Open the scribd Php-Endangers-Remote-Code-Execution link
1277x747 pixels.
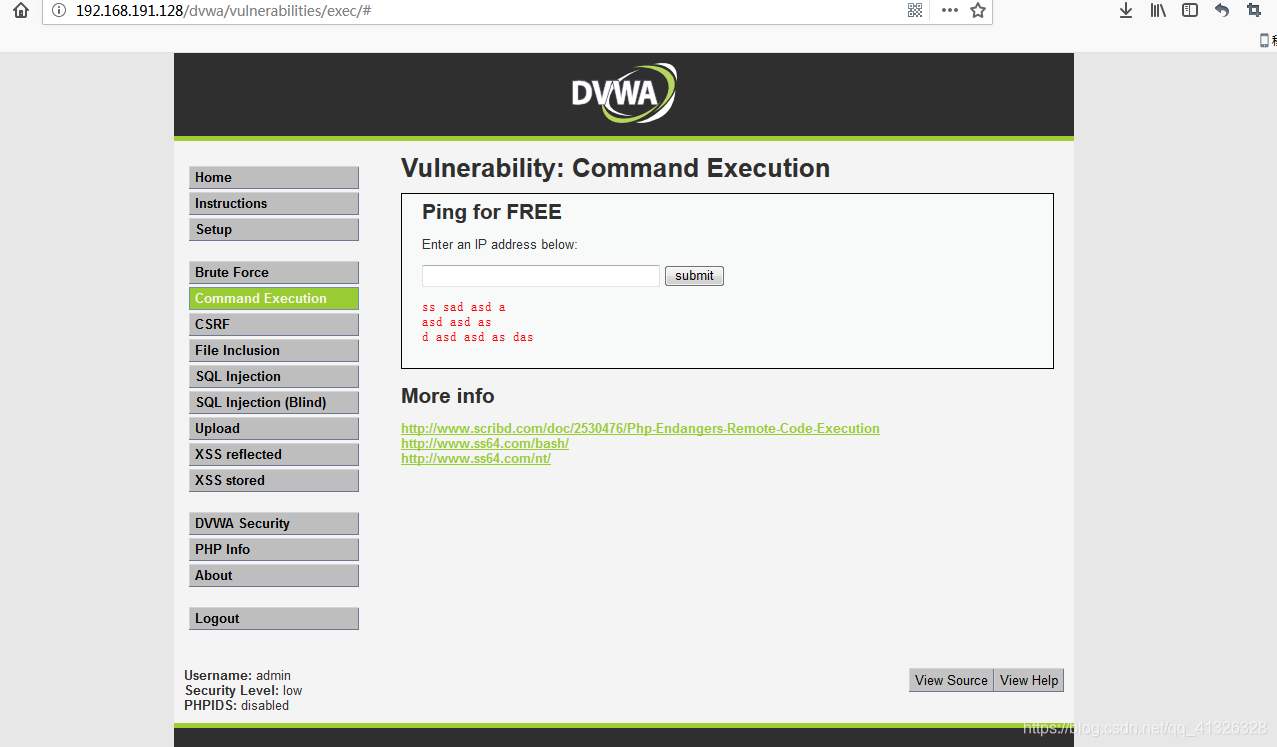[x=640, y=428]
